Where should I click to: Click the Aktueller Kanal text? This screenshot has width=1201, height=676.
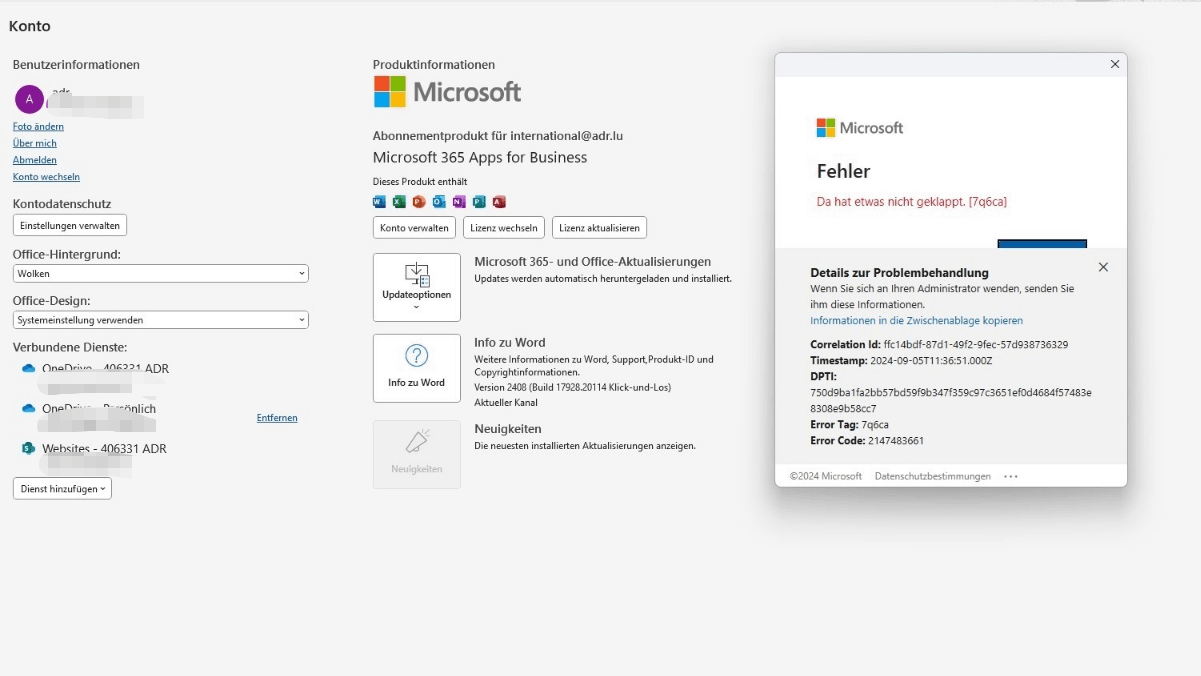point(506,403)
